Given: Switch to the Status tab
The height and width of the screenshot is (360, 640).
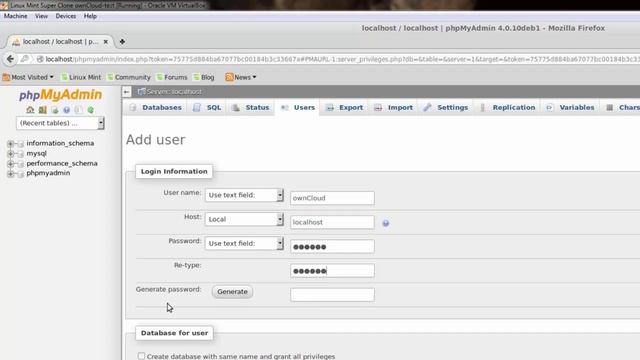Looking at the screenshot, I should [x=251, y=108].
